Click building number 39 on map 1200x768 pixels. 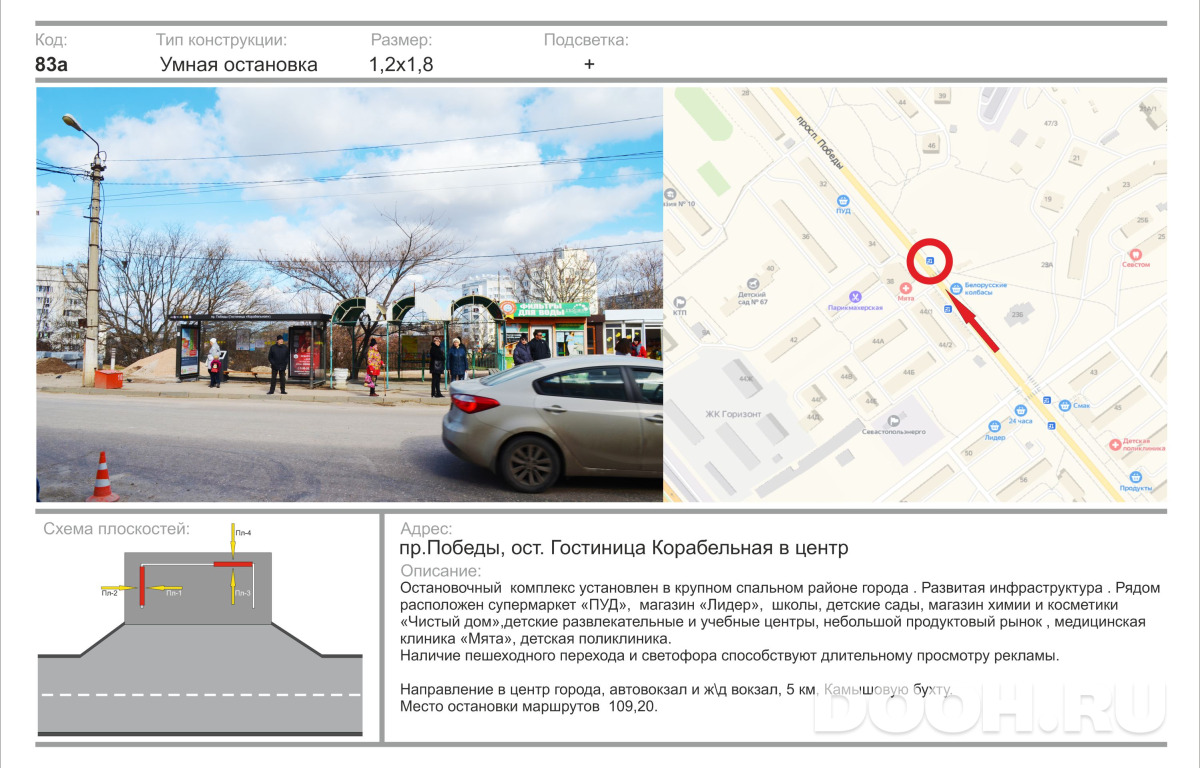[941, 96]
